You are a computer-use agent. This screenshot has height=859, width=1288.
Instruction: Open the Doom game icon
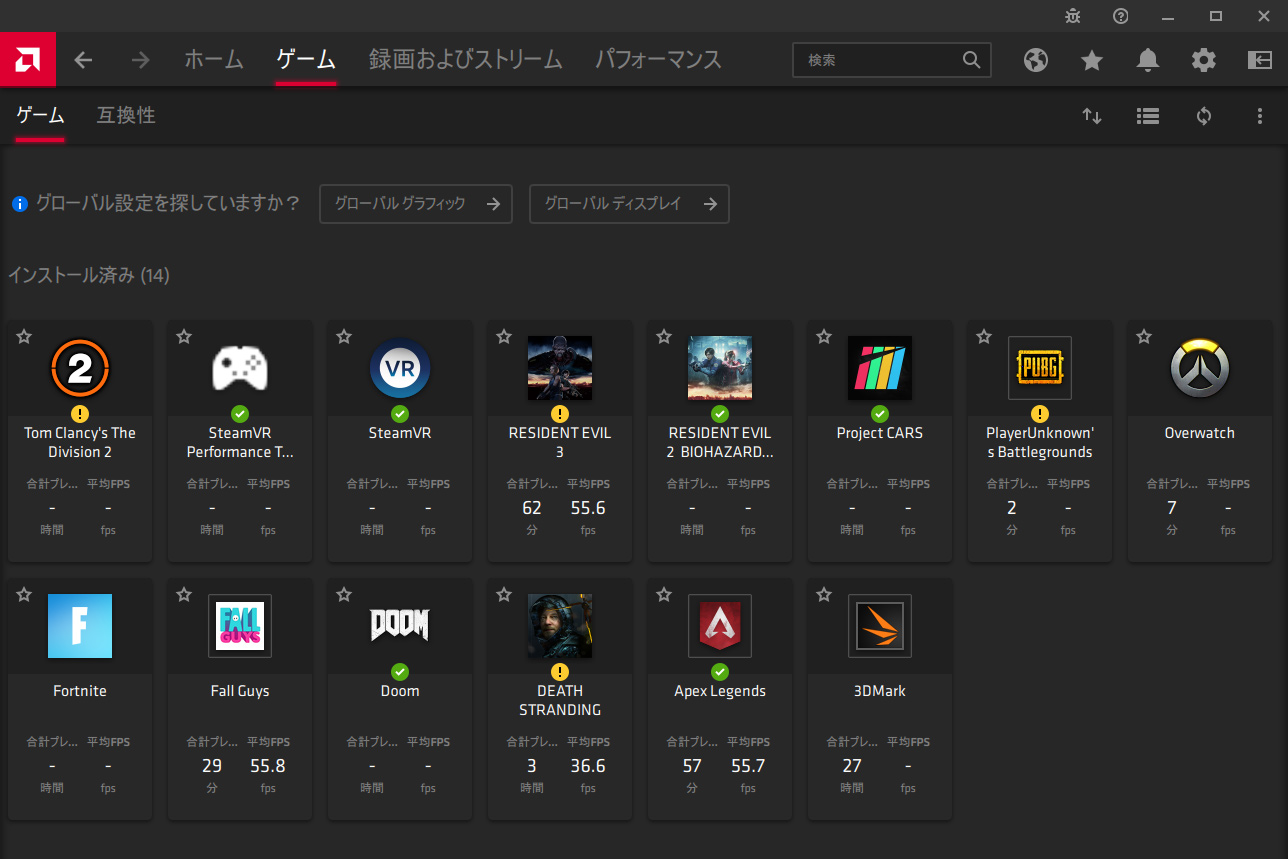(400, 626)
